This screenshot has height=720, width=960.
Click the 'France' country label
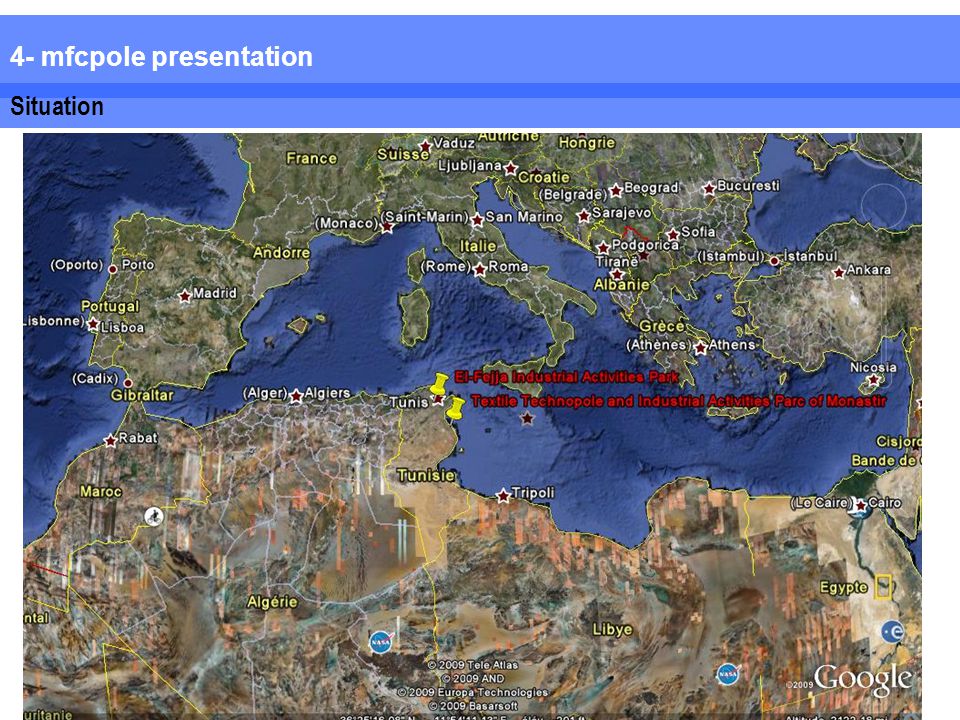(312, 159)
